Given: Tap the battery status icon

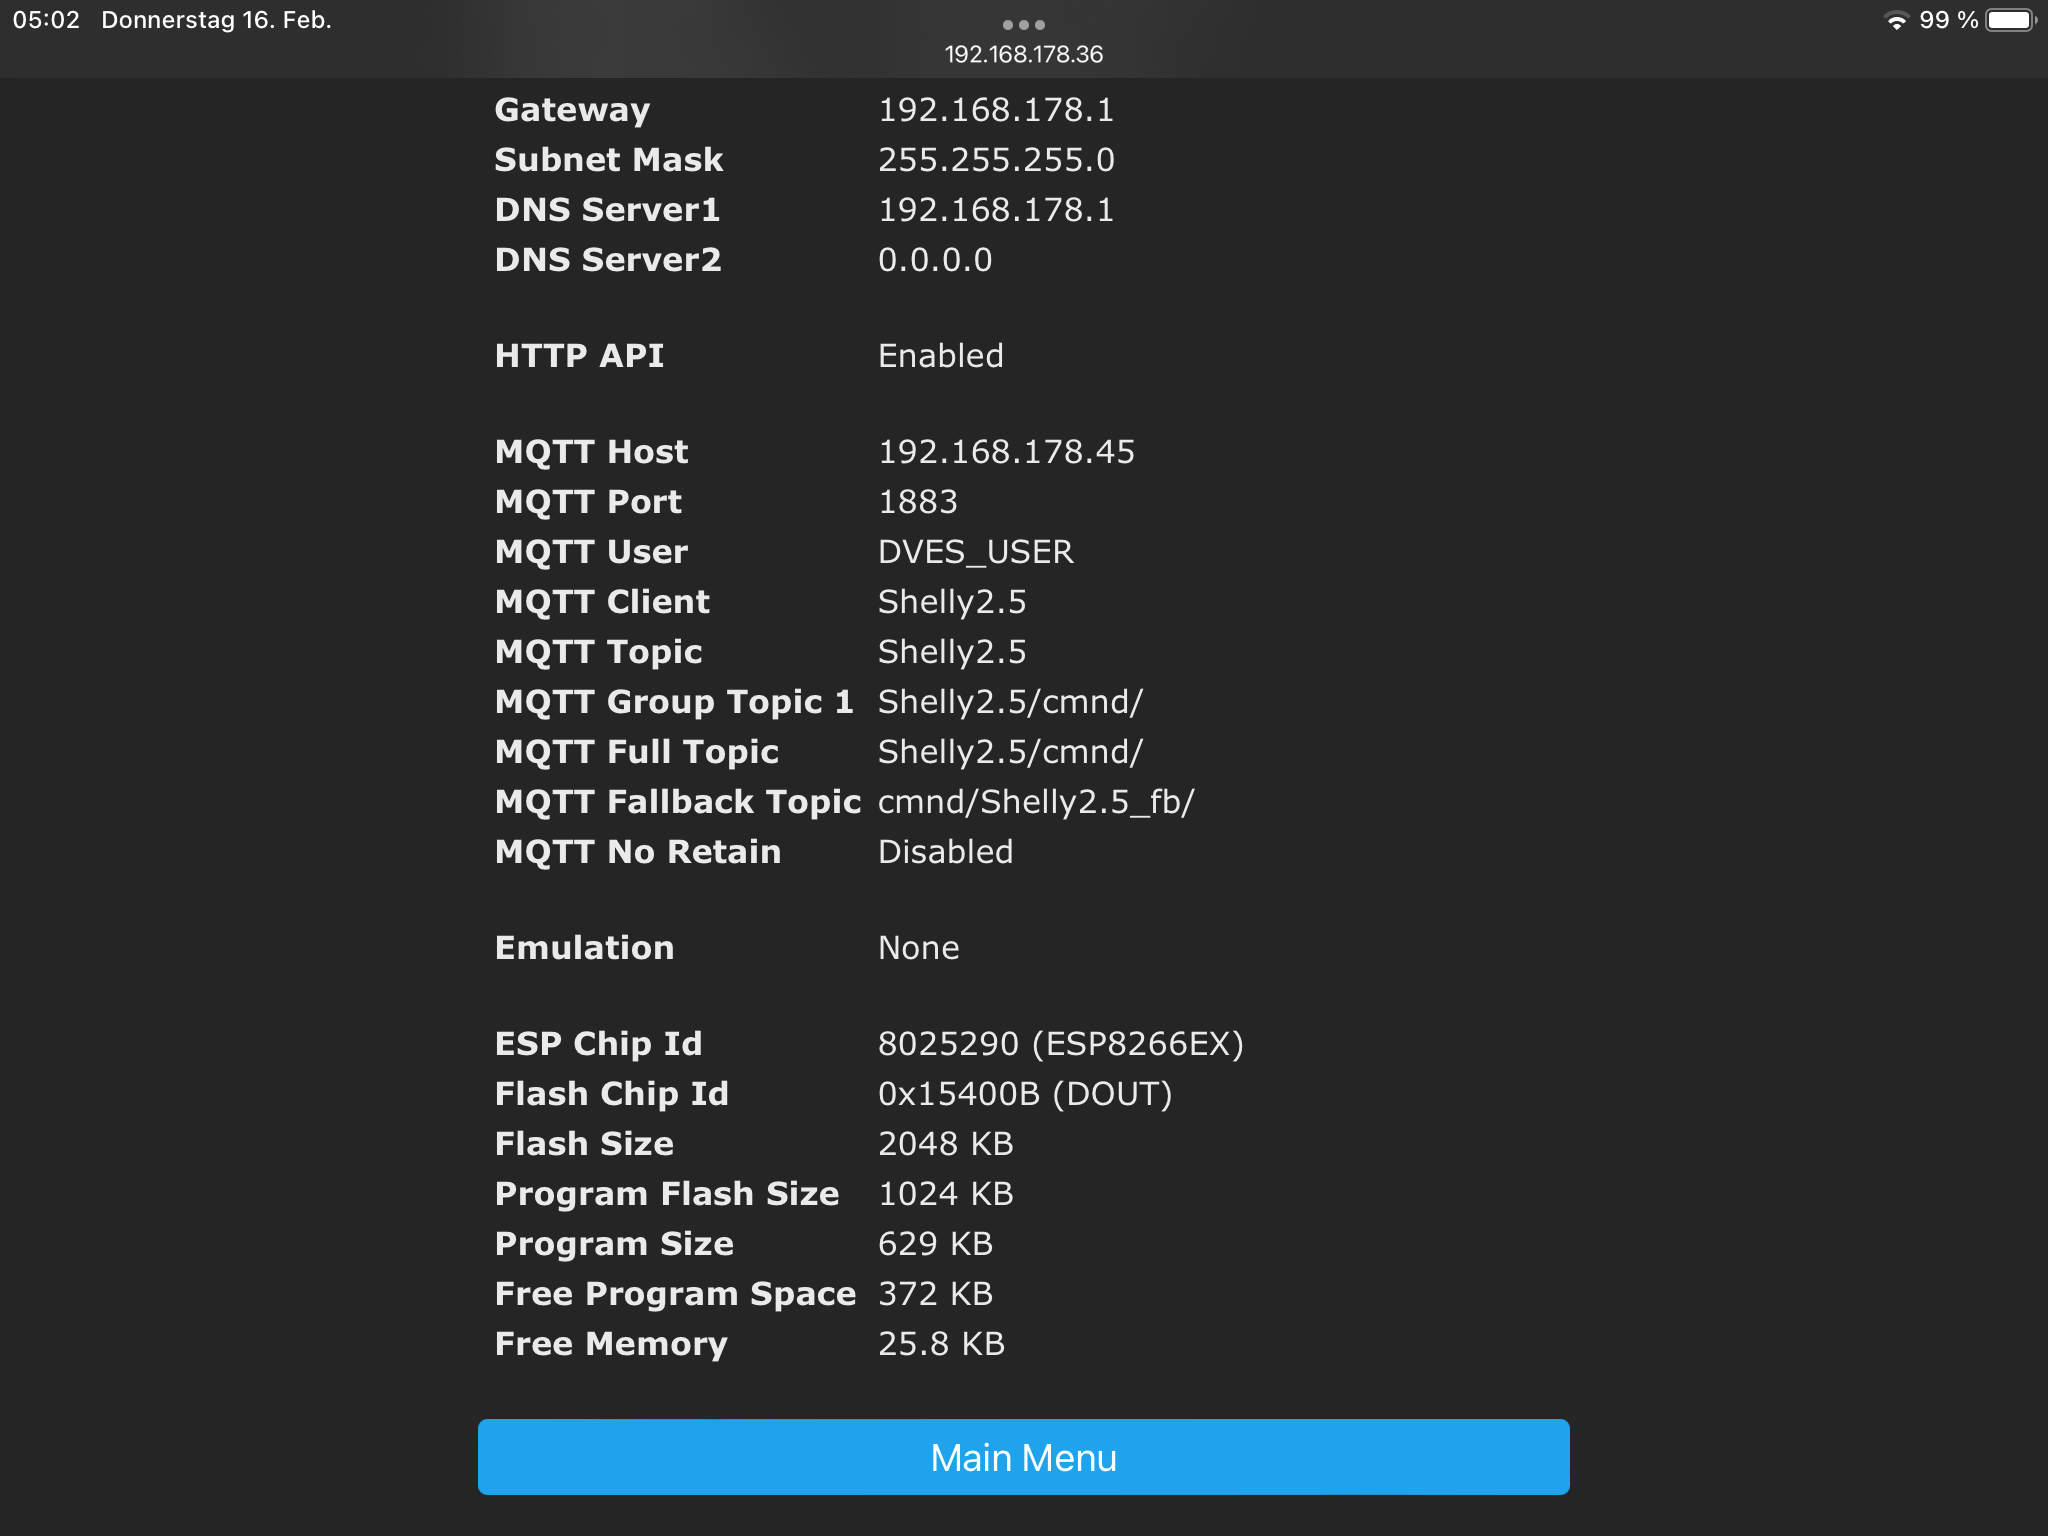Looking at the screenshot, I should point(2010,21).
